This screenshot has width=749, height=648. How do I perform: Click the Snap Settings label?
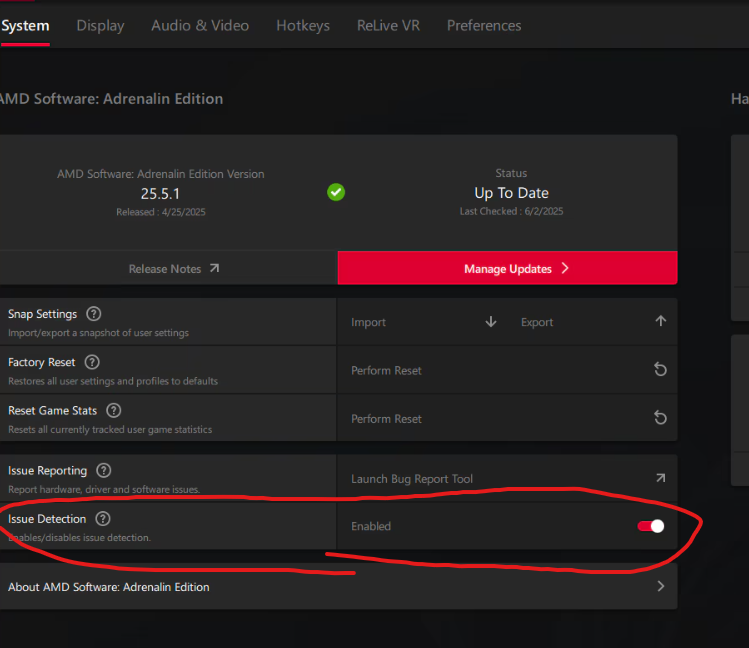click(43, 314)
